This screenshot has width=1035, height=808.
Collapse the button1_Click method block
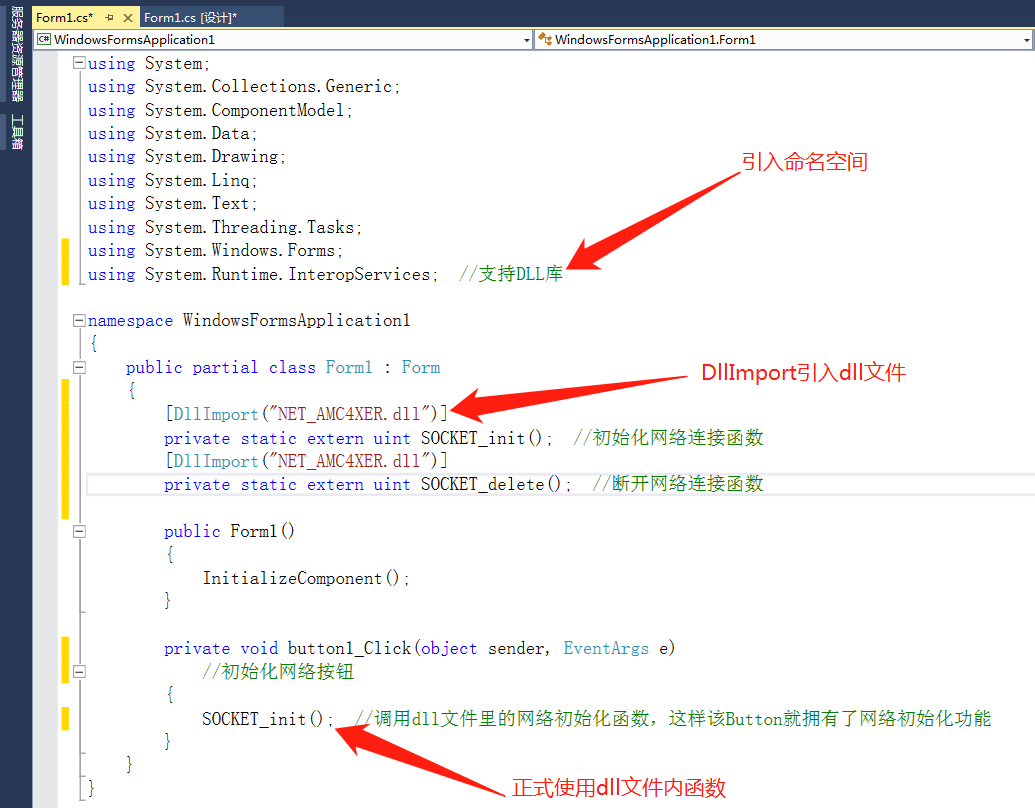79,671
